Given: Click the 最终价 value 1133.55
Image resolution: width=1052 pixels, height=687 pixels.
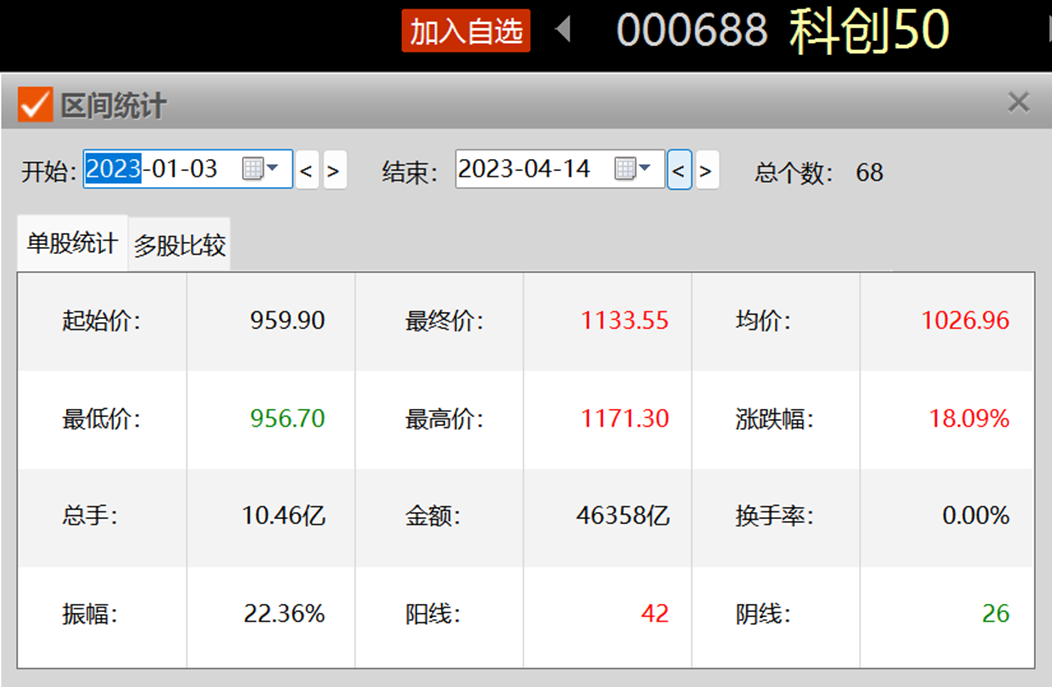Looking at the screenshot, I should point(625,320).
